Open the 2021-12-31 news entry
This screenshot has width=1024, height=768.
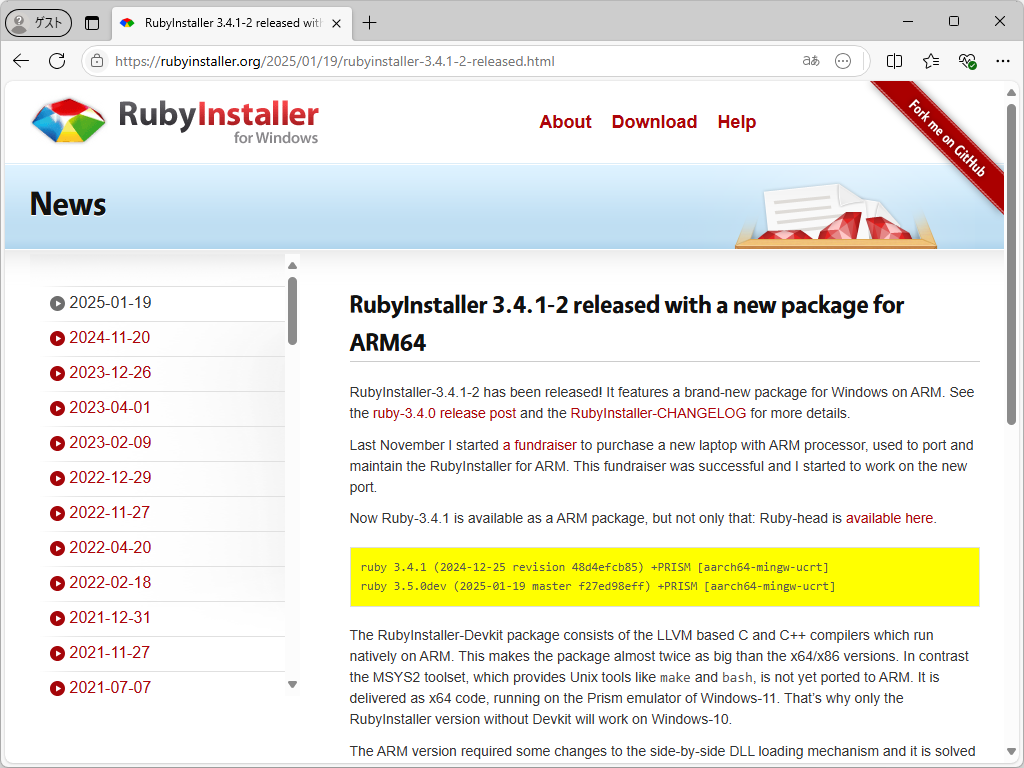110,617
